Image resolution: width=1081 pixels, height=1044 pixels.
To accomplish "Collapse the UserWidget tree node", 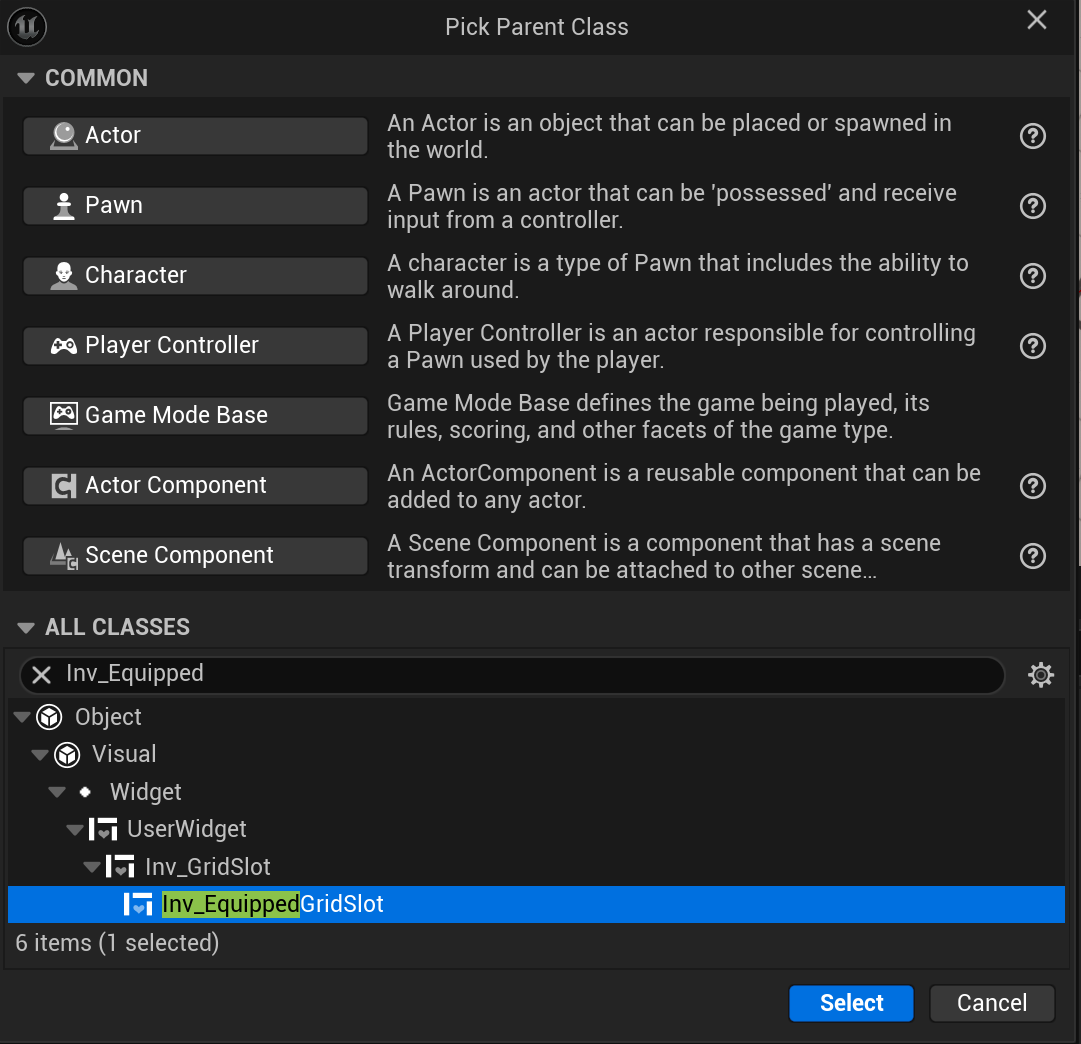I will point(74,829).
